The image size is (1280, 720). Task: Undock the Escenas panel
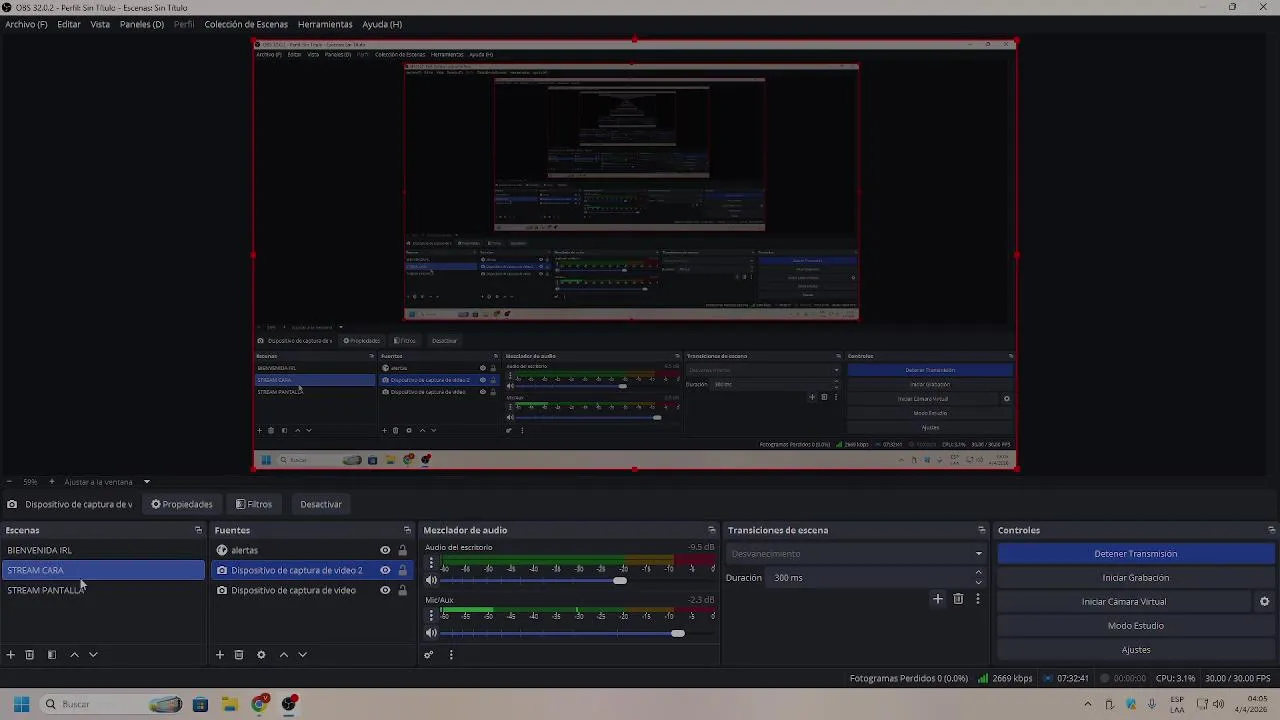[198, 530]
